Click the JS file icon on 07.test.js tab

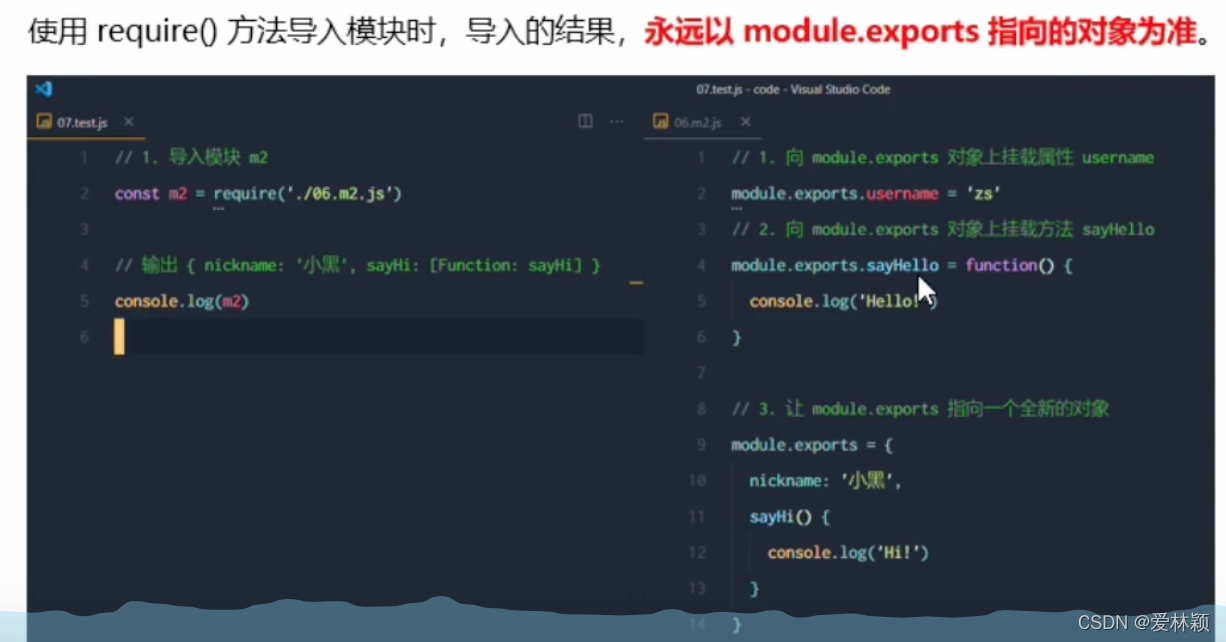[43, 122]
